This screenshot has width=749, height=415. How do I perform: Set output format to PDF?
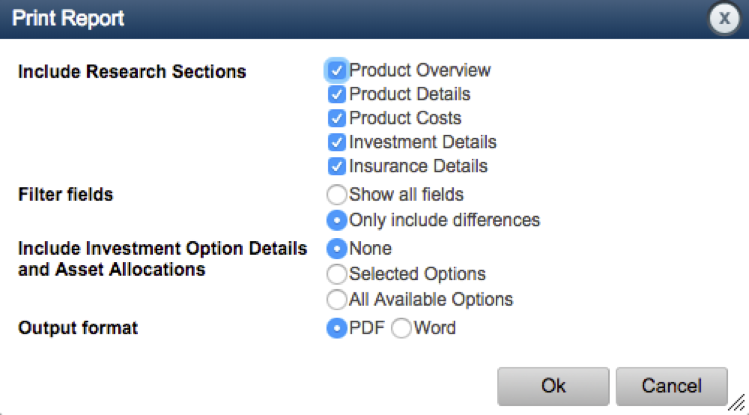[337, 327]
